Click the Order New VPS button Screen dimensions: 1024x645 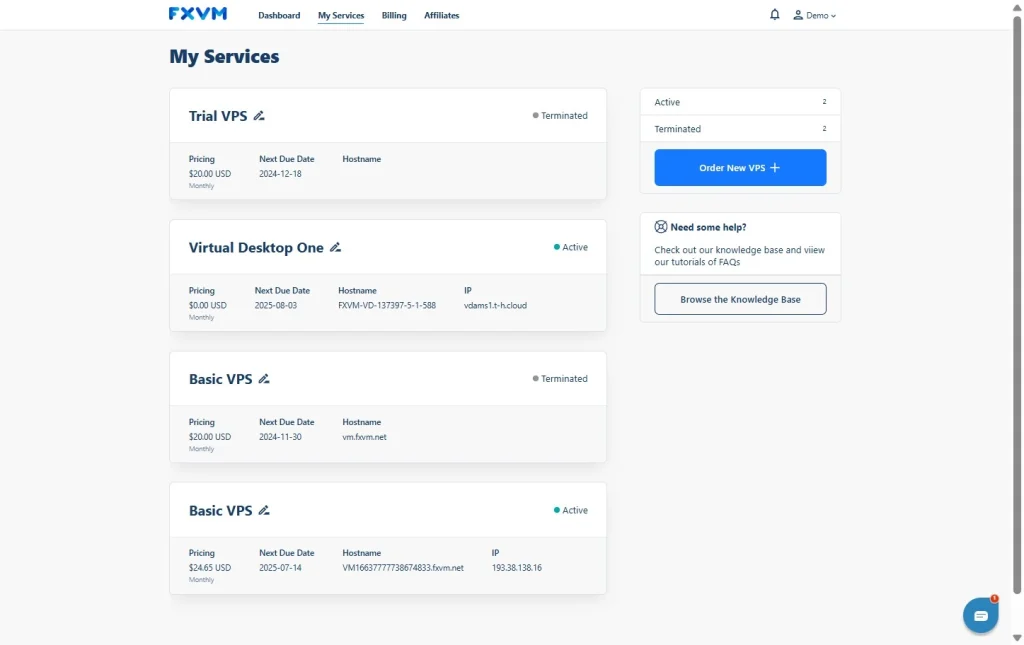740,168
